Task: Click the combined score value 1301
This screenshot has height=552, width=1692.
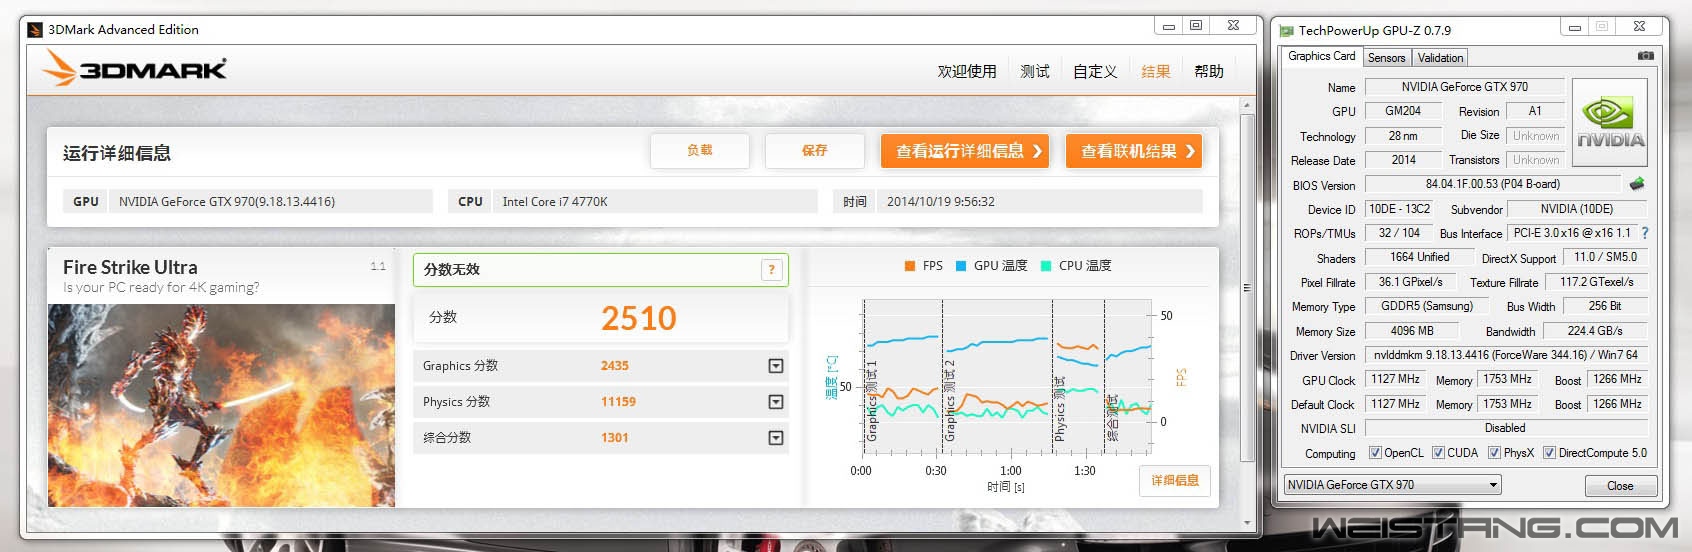Action: 615,438
